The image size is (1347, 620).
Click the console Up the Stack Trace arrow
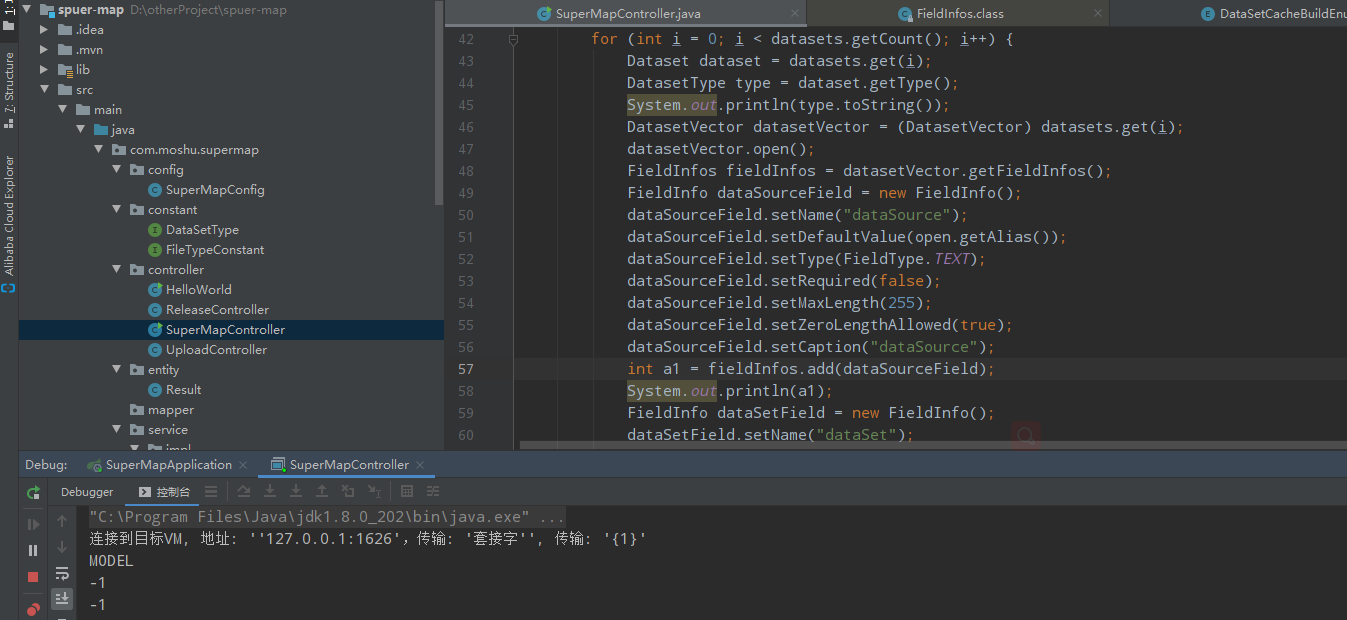coord(62,521)
